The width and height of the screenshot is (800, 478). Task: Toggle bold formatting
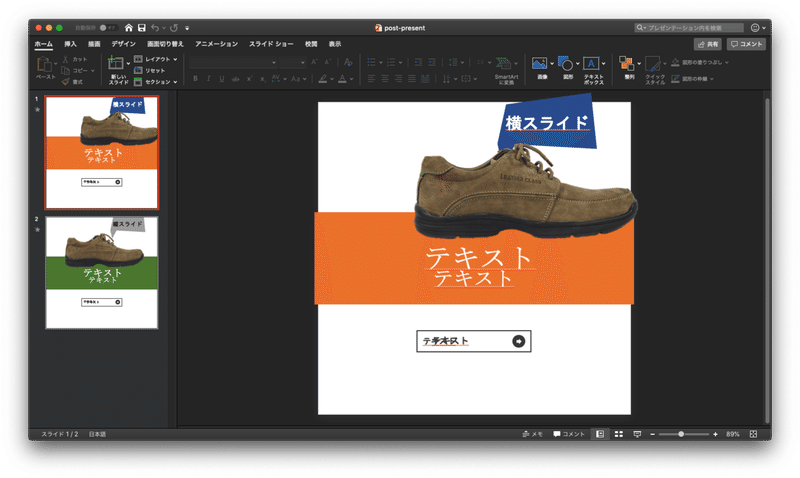coord(195,79)
